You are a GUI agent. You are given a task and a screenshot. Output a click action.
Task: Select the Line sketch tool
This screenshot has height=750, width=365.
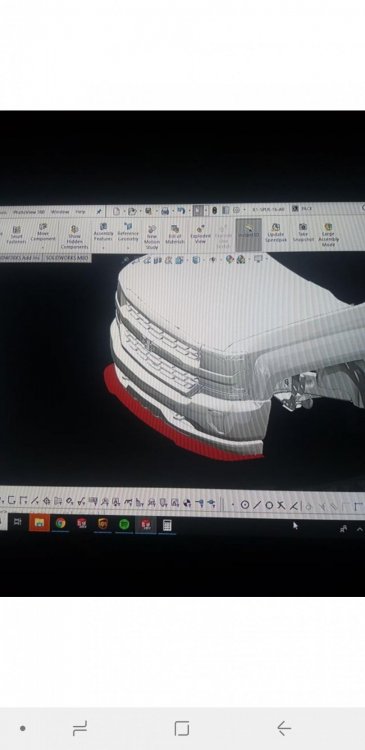tap(257, 505)
